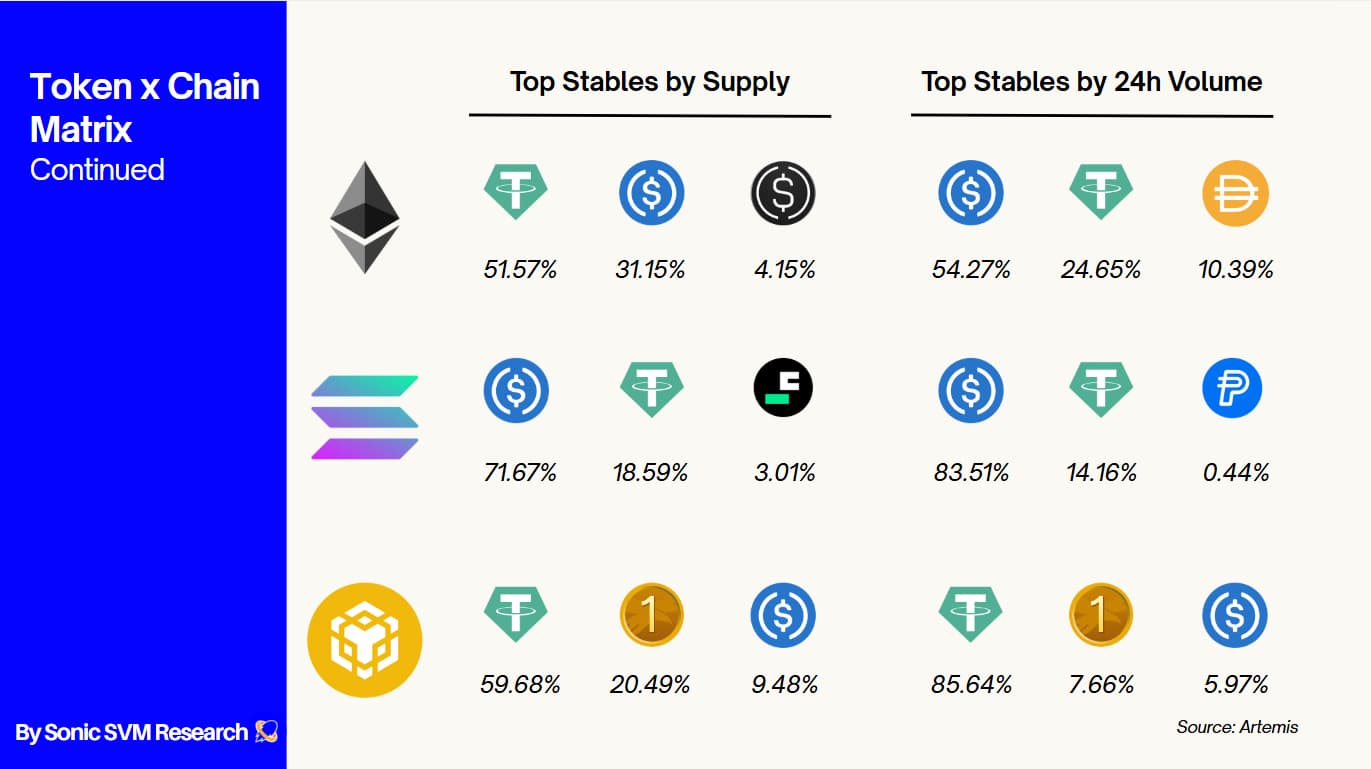Image resolution: width=1371 pixels, height=769 pixels.
Task: Click the Top Stables by 24h Volume heading
Action: (1092, 82)
